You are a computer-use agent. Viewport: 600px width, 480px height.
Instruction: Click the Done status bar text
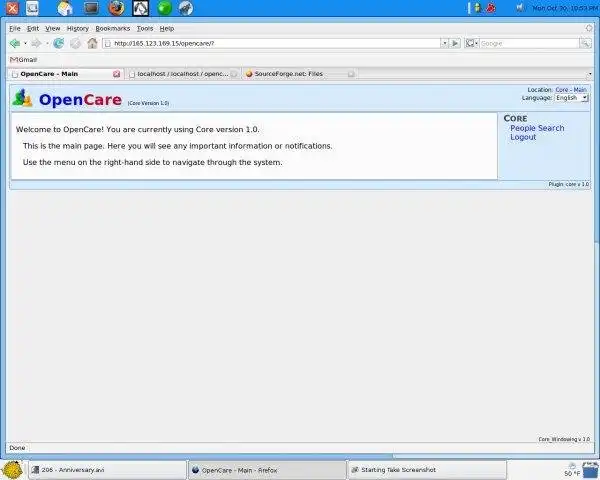click(x=17, y=448)
